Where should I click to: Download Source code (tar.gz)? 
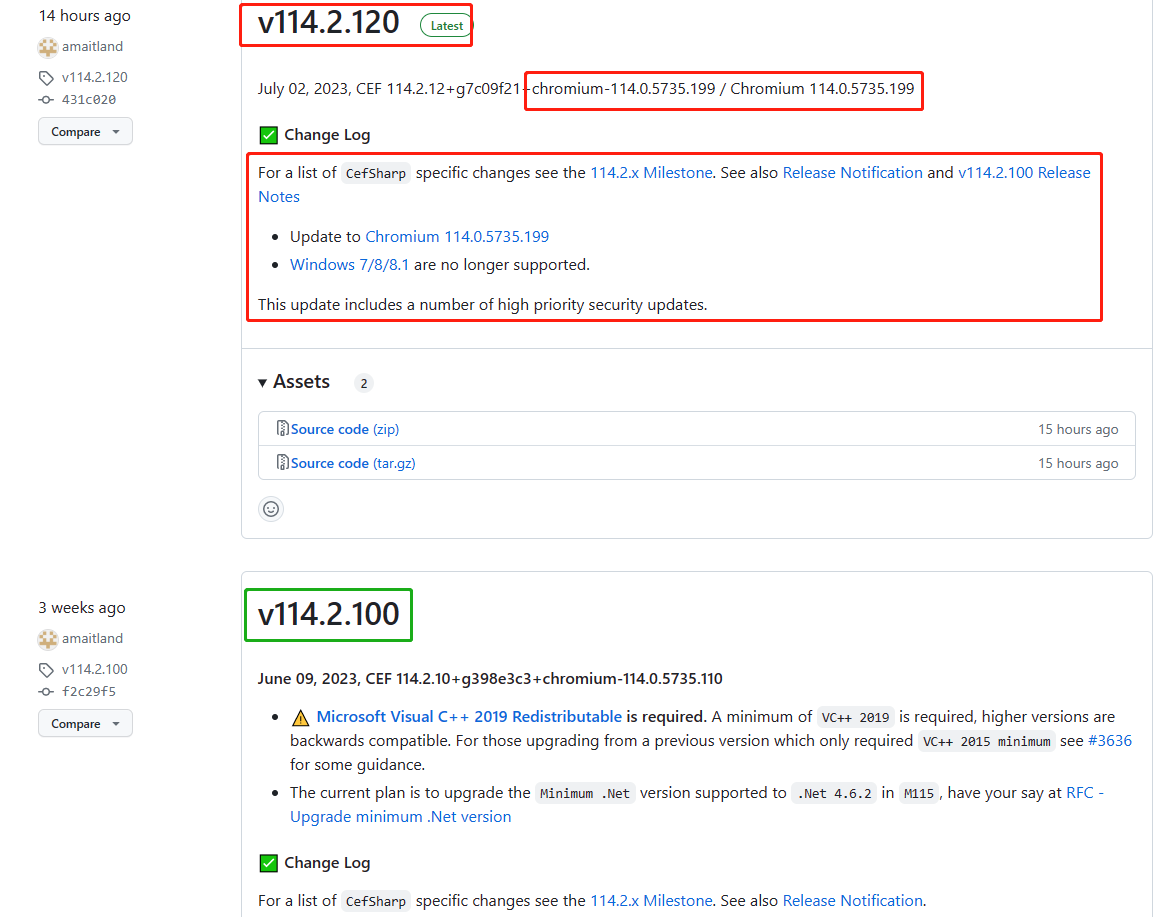coord(353,463)
